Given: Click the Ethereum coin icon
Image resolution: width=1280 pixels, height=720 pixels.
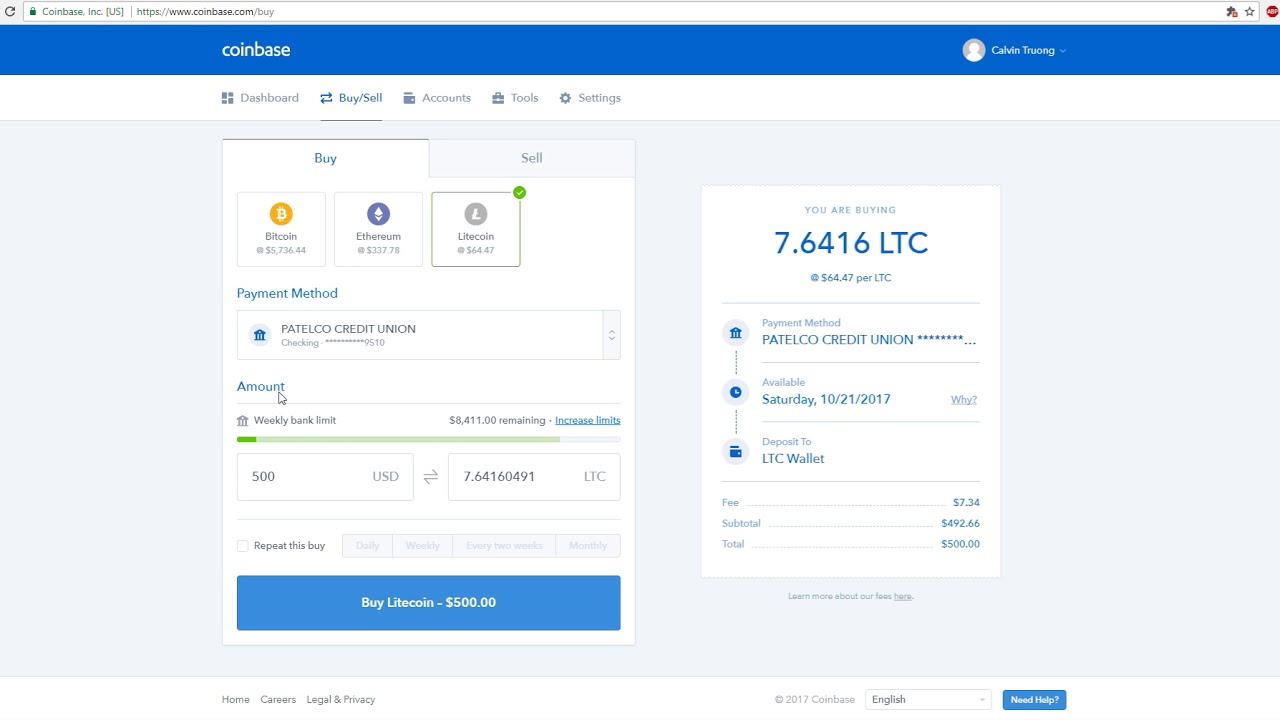Looking at the screenshot, I should pyautogui.click(x=378, y=214).
